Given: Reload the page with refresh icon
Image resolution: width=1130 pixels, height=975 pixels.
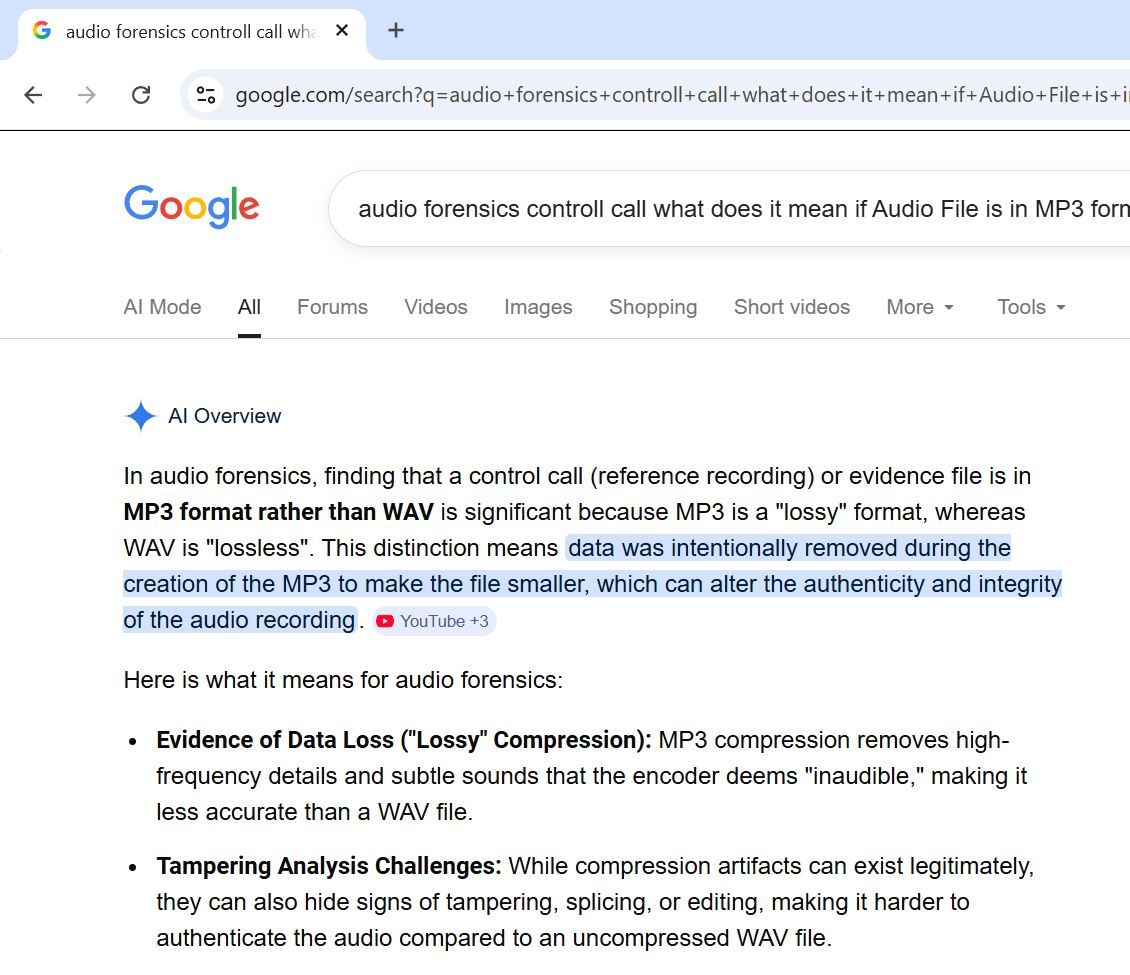Looking at the screenshot, I should pyautogui.click(x=141, y=95).
